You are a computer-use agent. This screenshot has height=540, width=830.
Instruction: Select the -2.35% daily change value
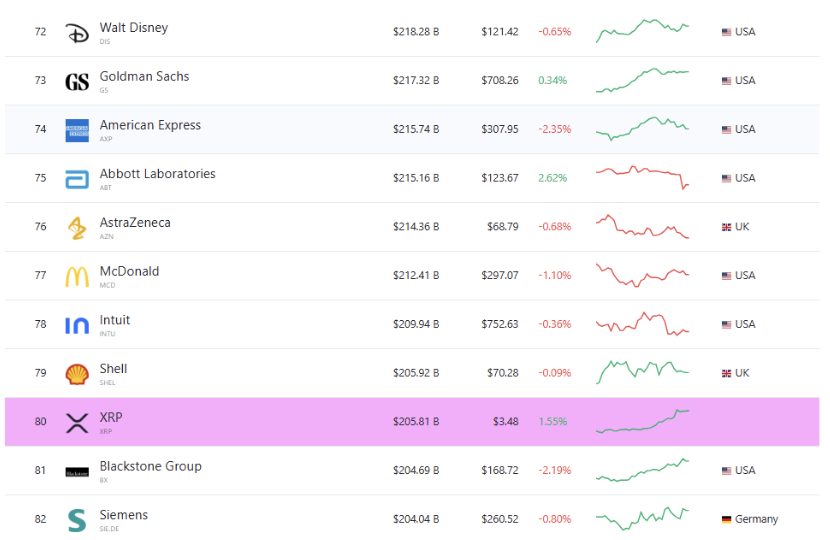555,129
